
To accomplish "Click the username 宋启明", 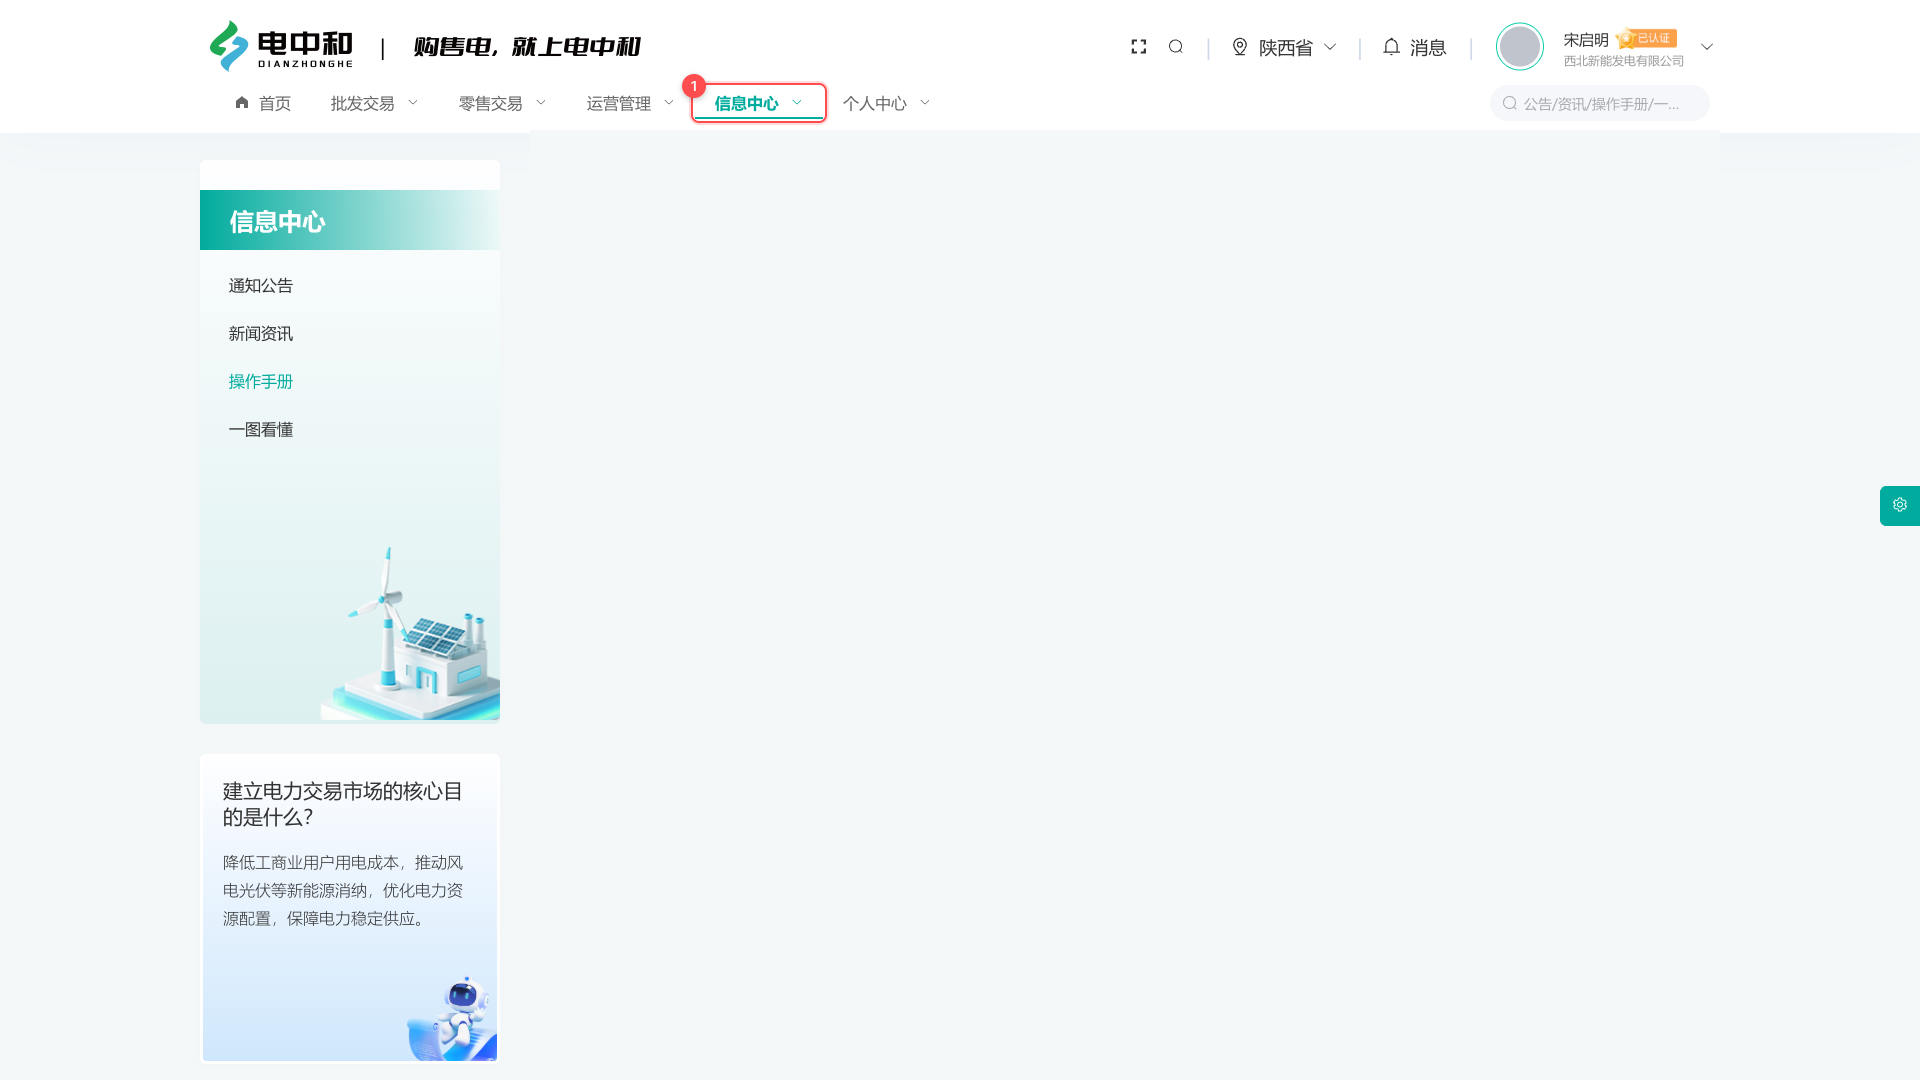I will click(1586, 40).
